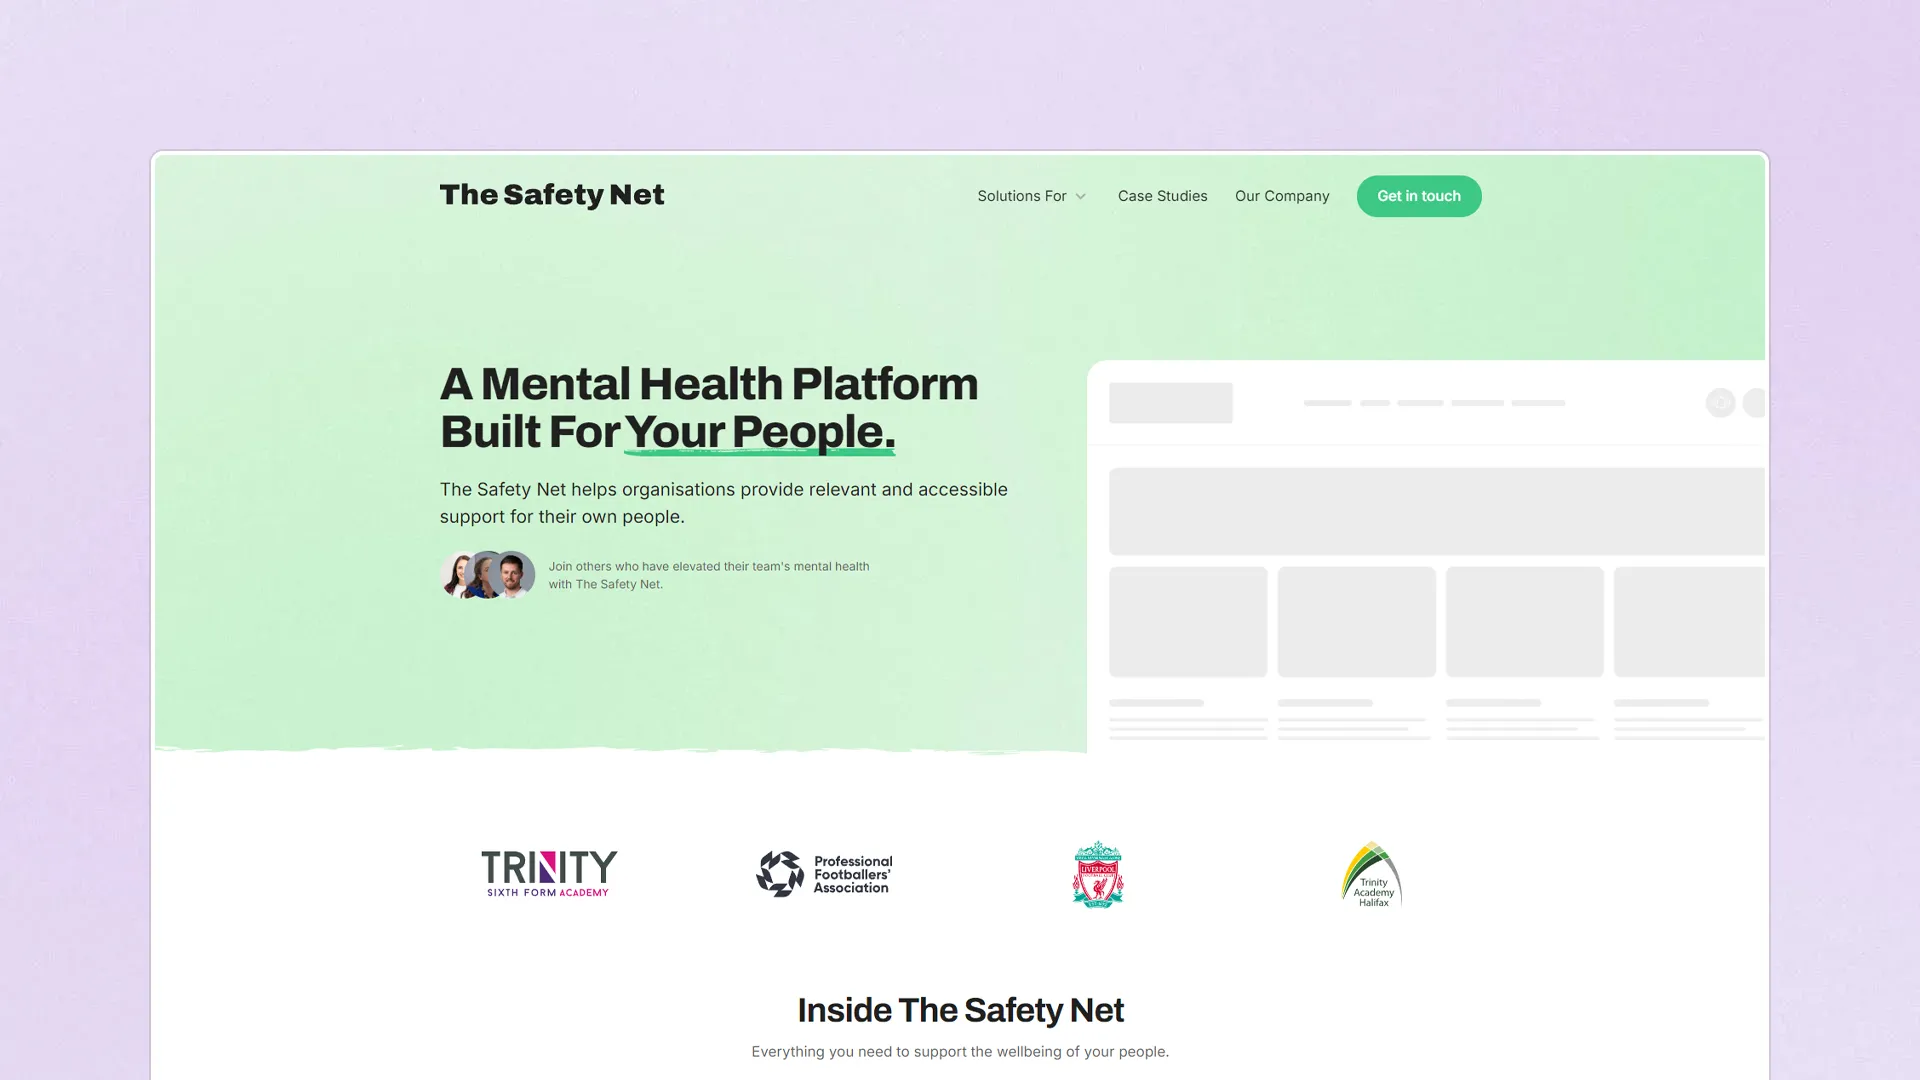Click the Liverpool FC crest icon
Image resolution: width=1920 pixels, height=1080 pixels.
pyautogui.click(x=1097, y=874)
